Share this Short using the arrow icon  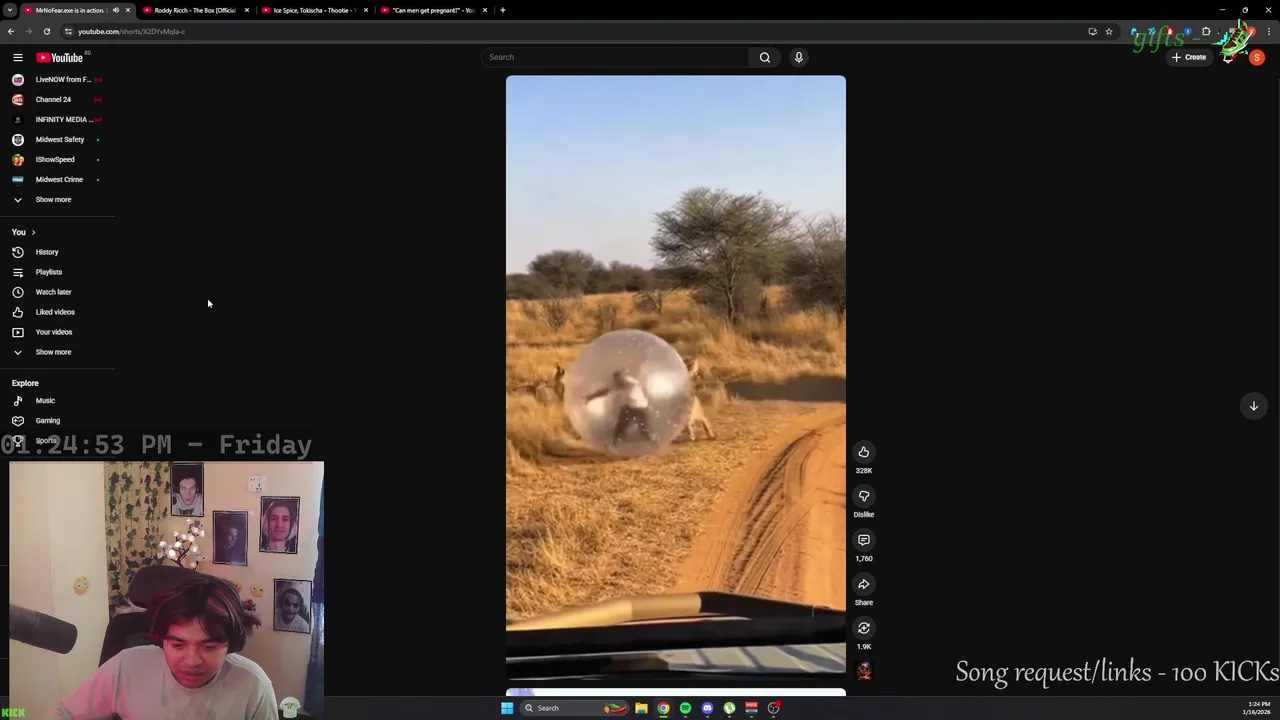pos(864,584)
